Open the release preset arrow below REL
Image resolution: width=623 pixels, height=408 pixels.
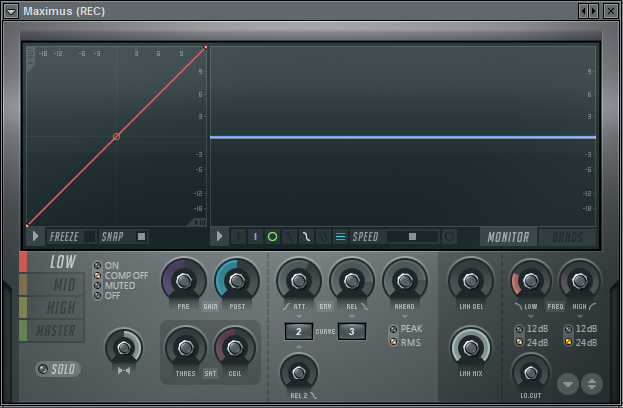[x=352, y=317]
